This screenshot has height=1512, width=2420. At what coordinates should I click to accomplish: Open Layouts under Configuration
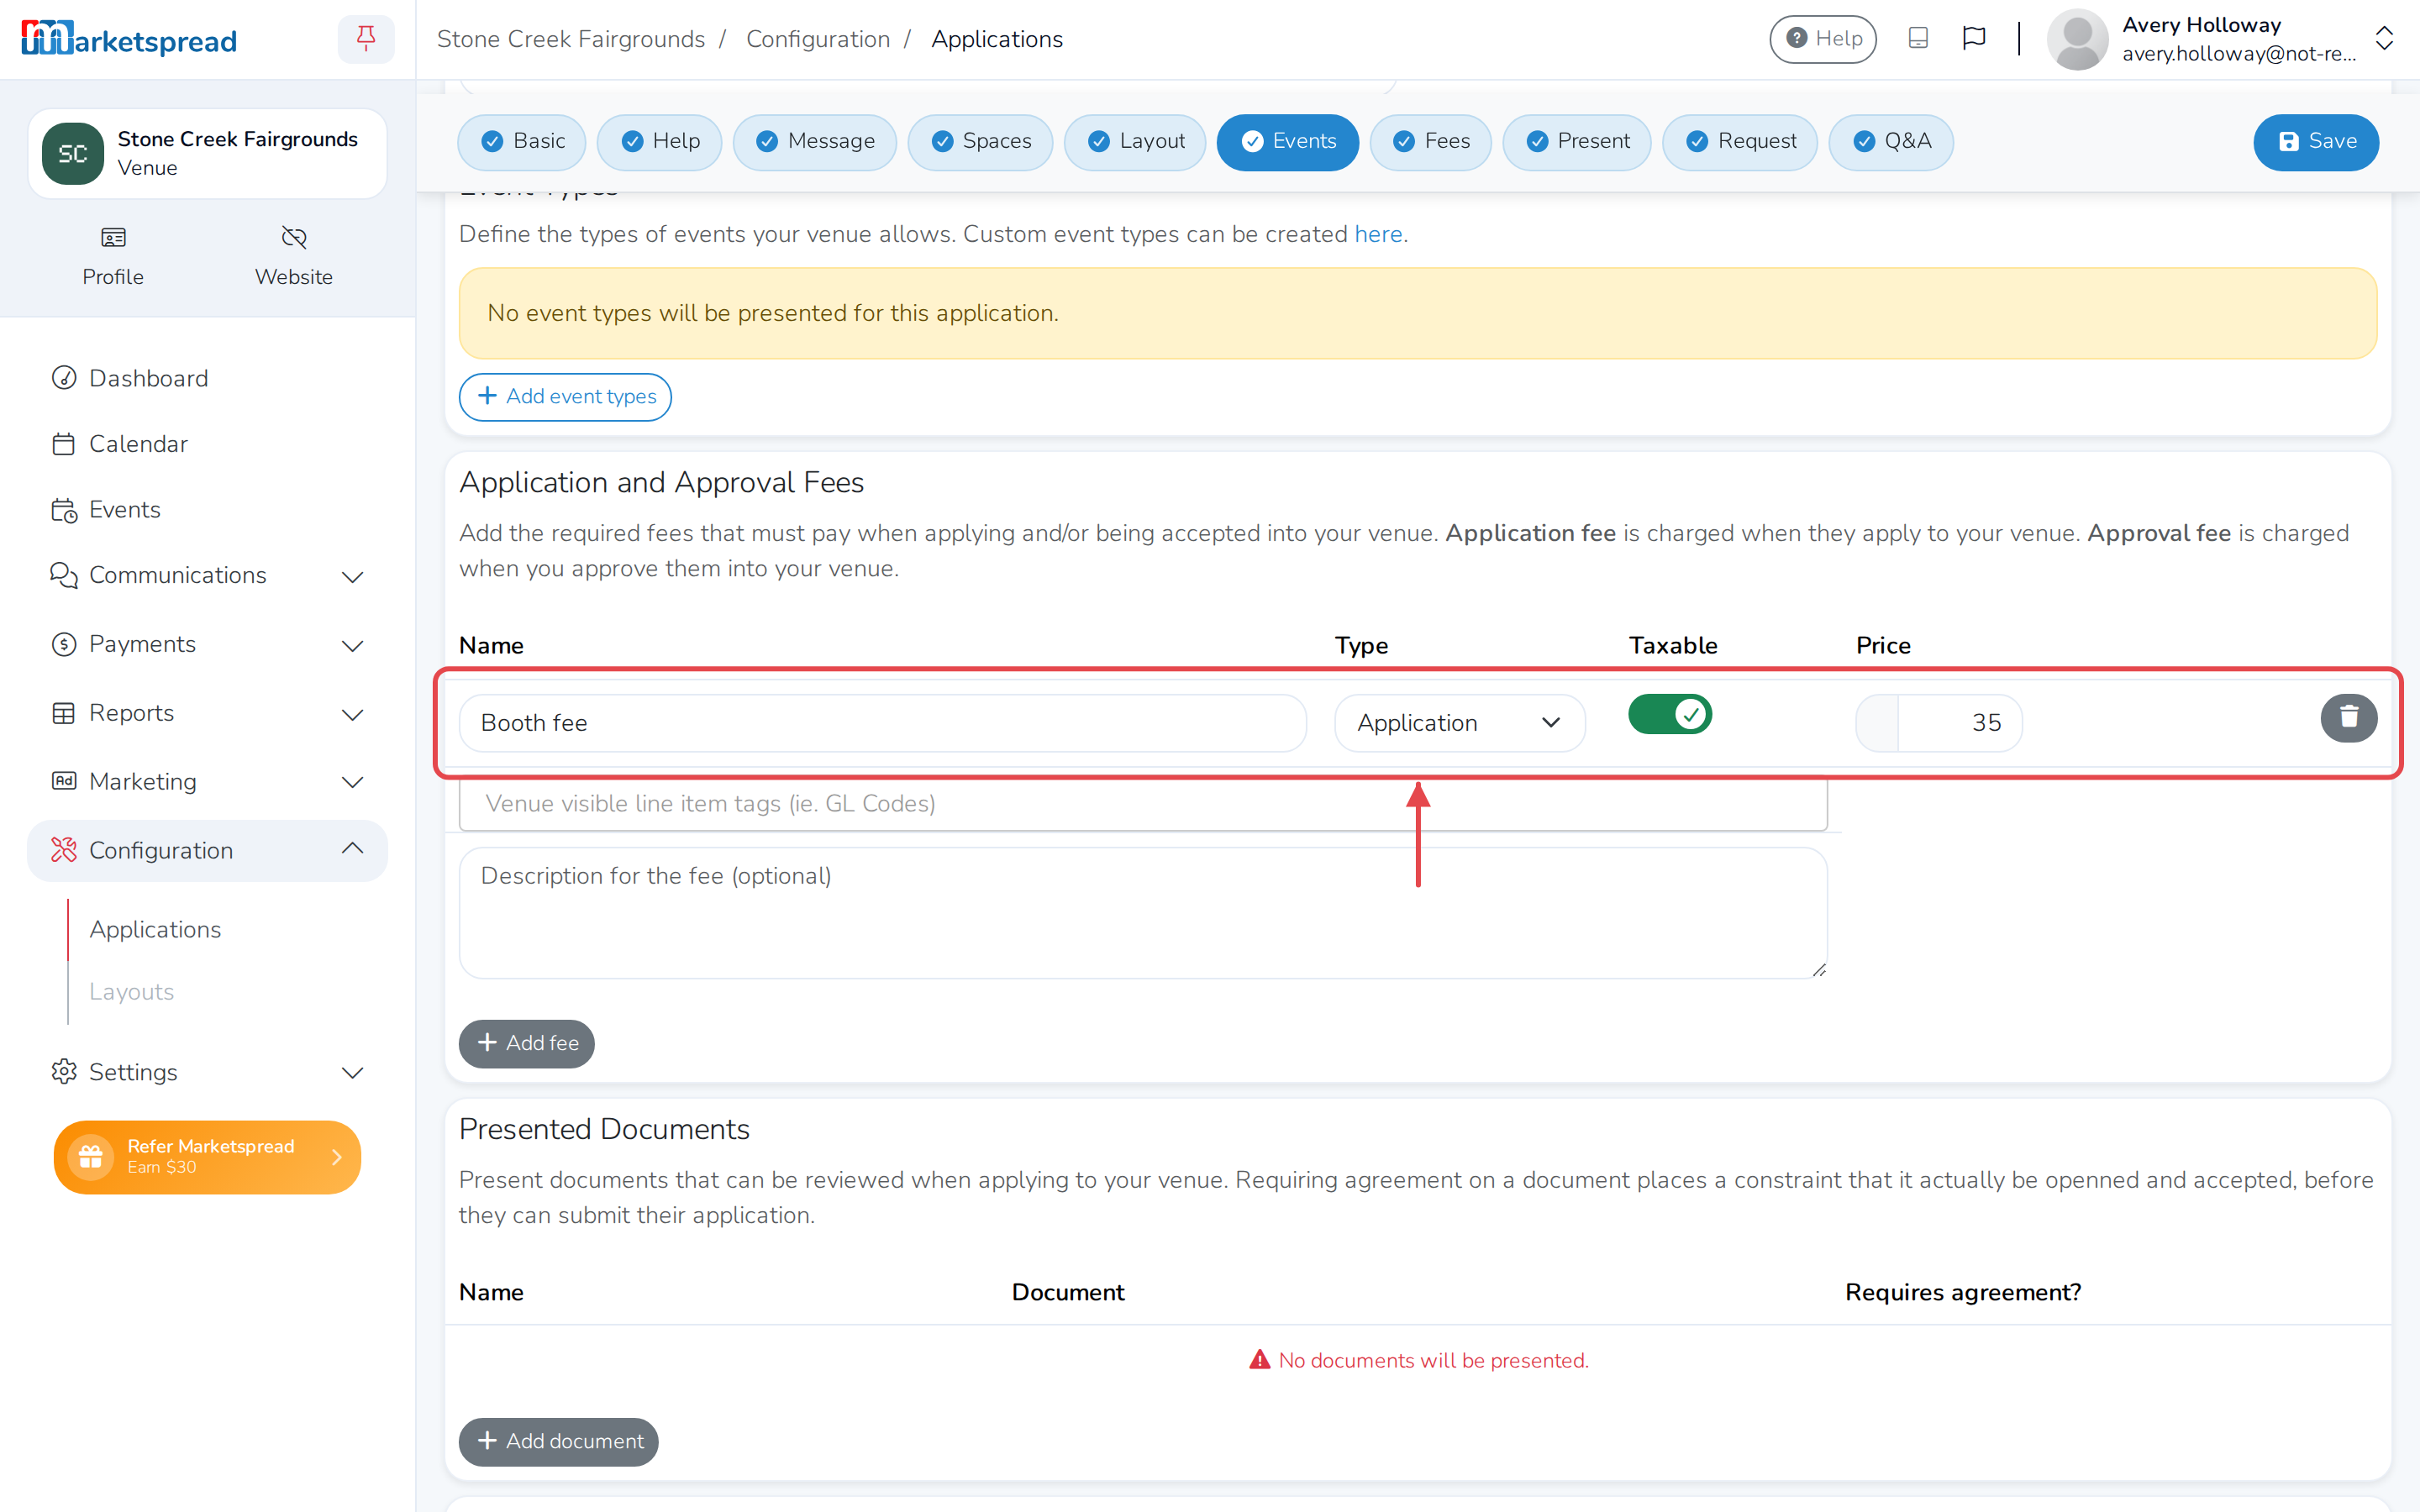131,991
